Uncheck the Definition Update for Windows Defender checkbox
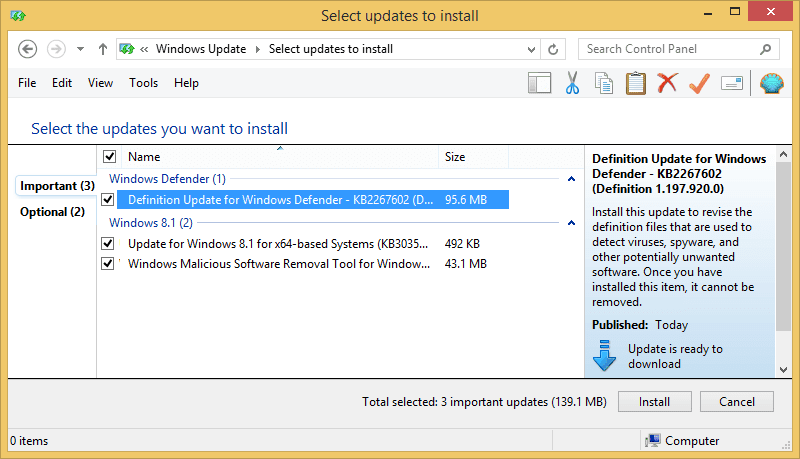800x459 pixels. click(x=108, y=199)
